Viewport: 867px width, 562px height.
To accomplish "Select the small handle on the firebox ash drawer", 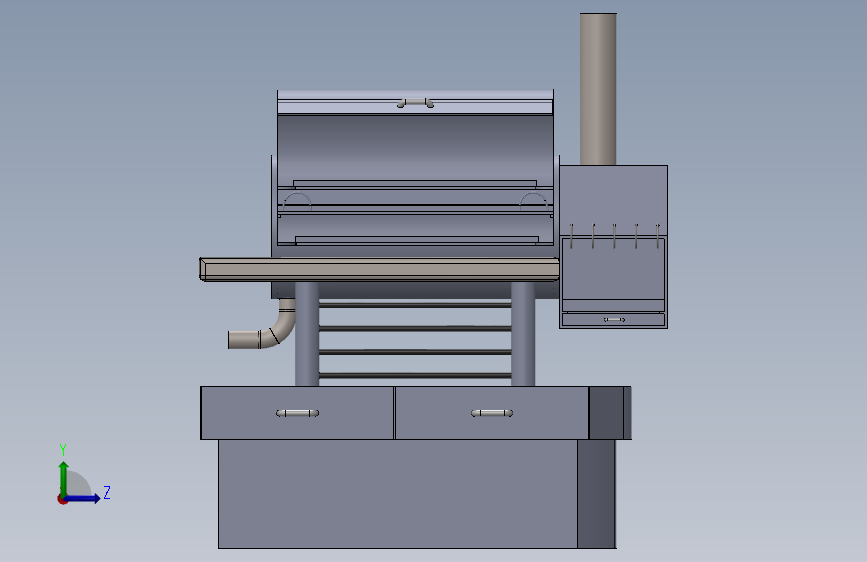I will [614, 320].
